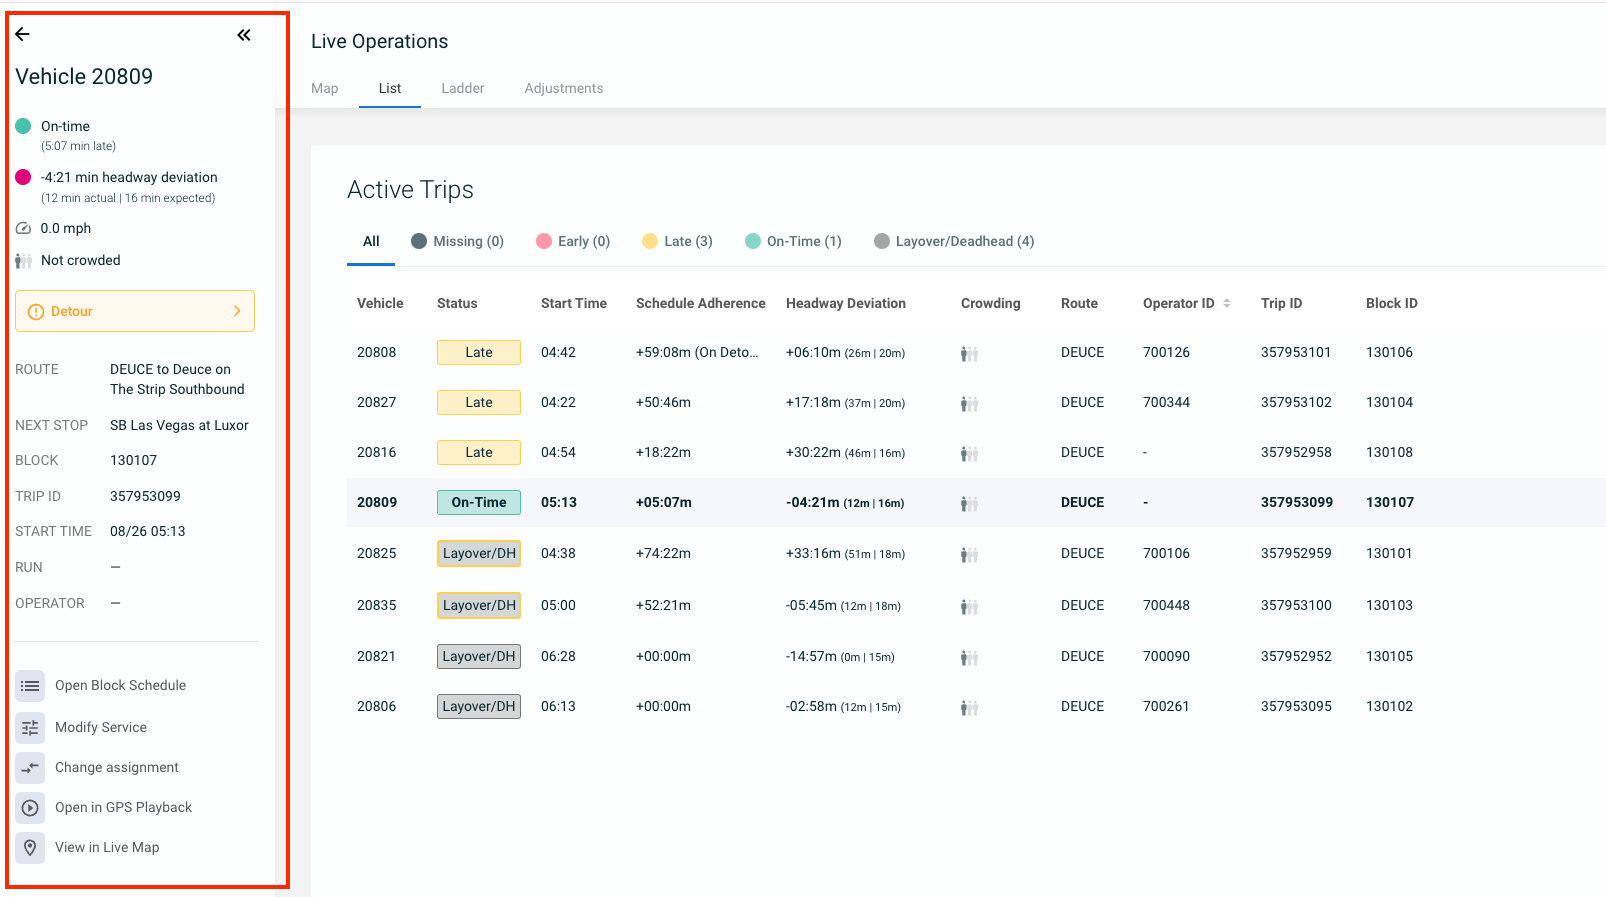Open the Block Schedule list icon

coord(30,686)
